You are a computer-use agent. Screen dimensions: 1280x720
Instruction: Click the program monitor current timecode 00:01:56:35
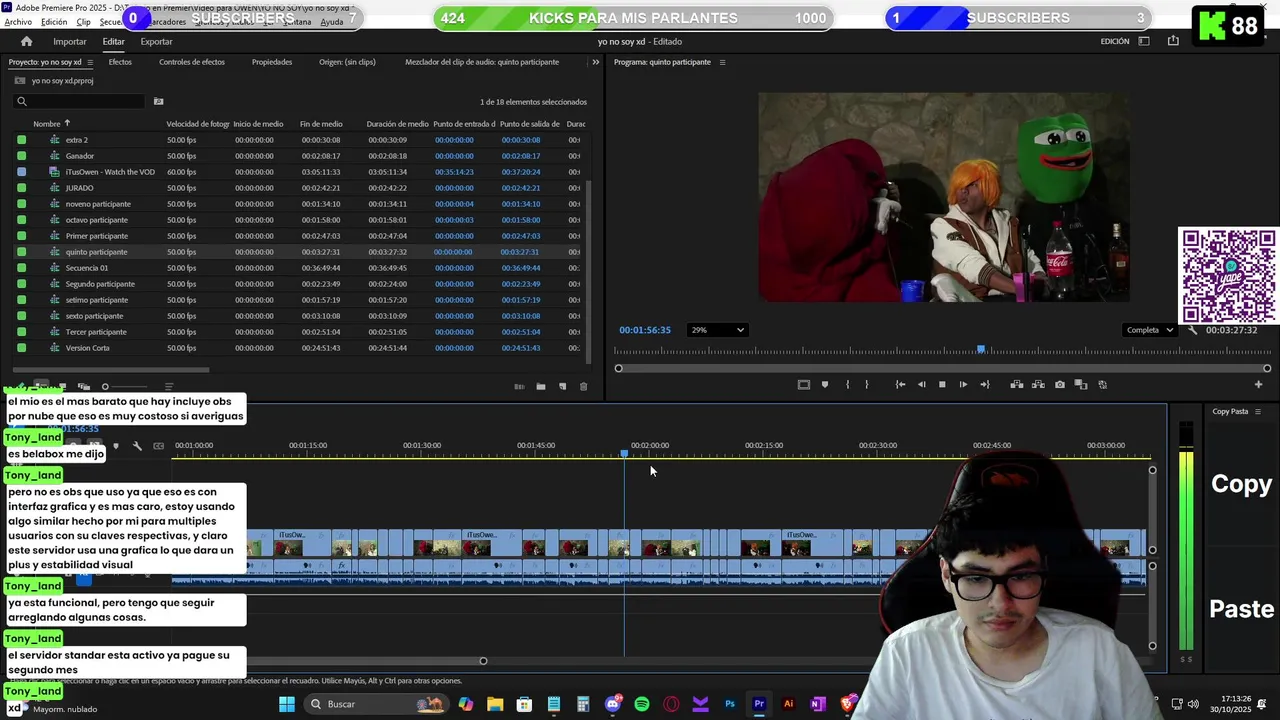(x=645, y=330)
